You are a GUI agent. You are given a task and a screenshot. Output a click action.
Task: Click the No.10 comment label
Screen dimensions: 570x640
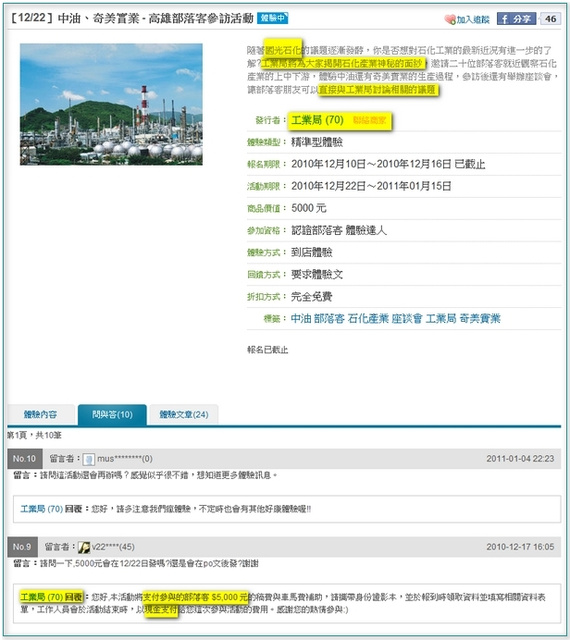[24, 459]
